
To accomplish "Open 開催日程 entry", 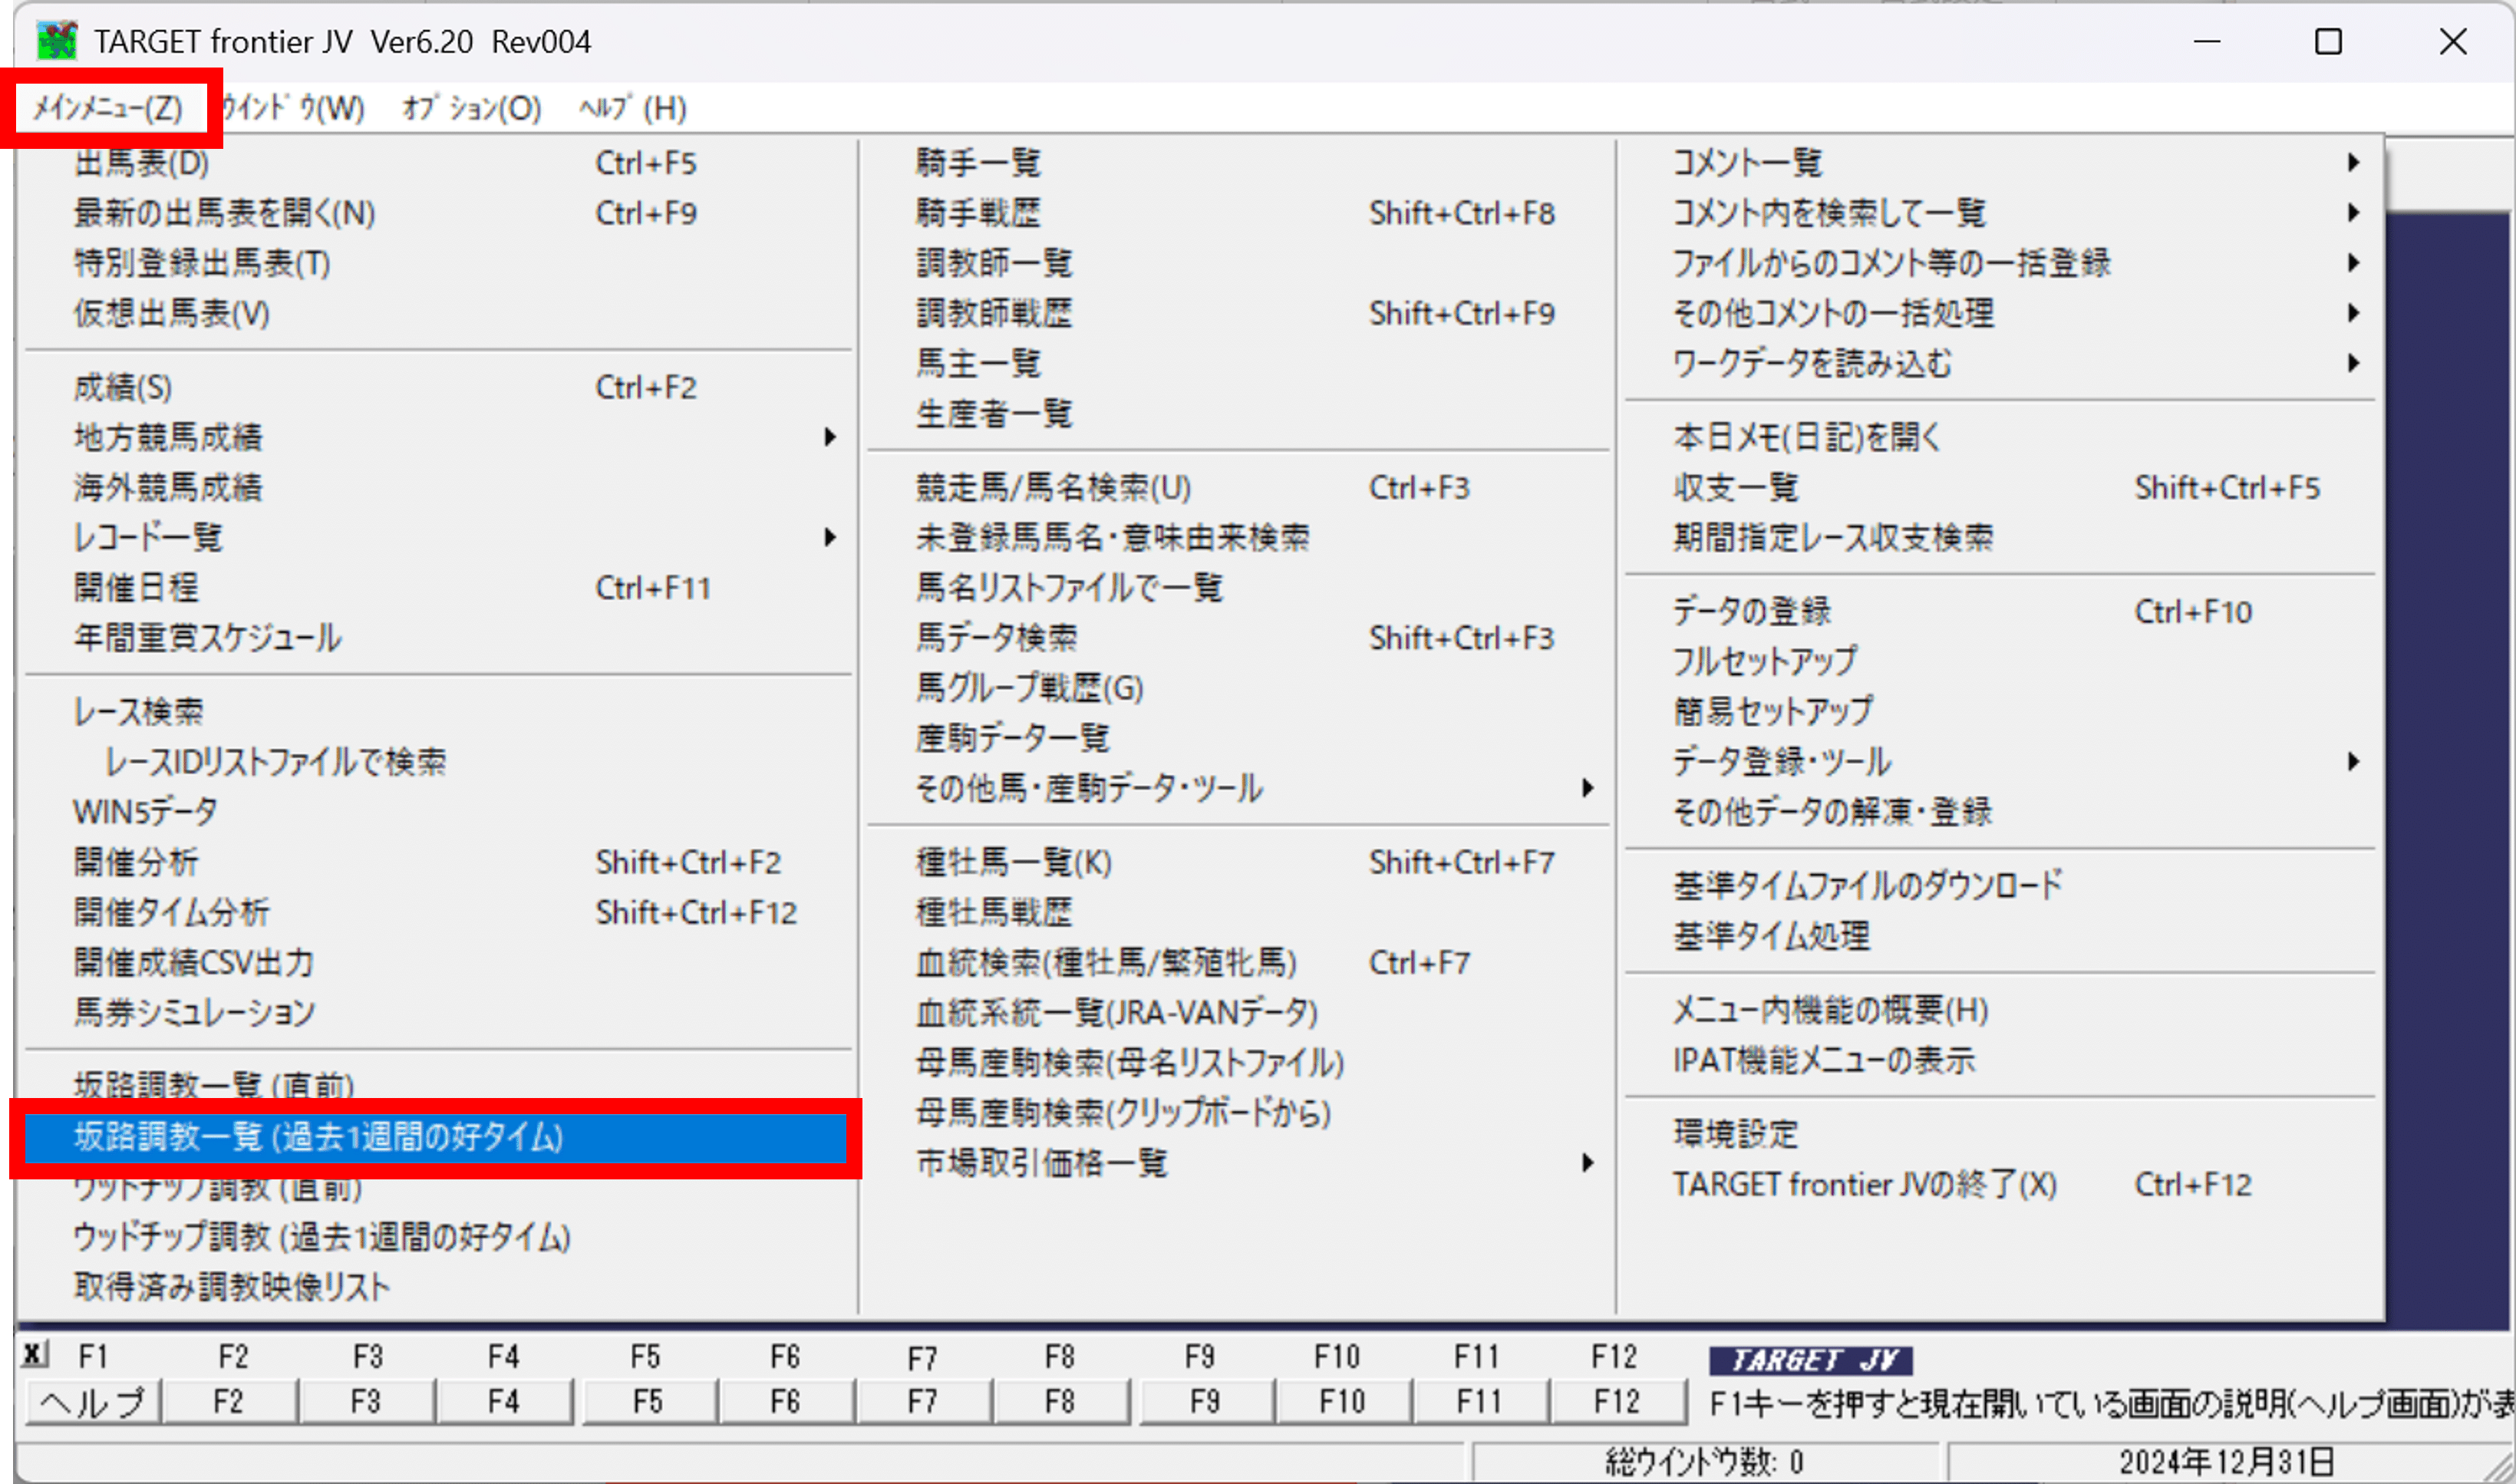I will click(438, 587).
